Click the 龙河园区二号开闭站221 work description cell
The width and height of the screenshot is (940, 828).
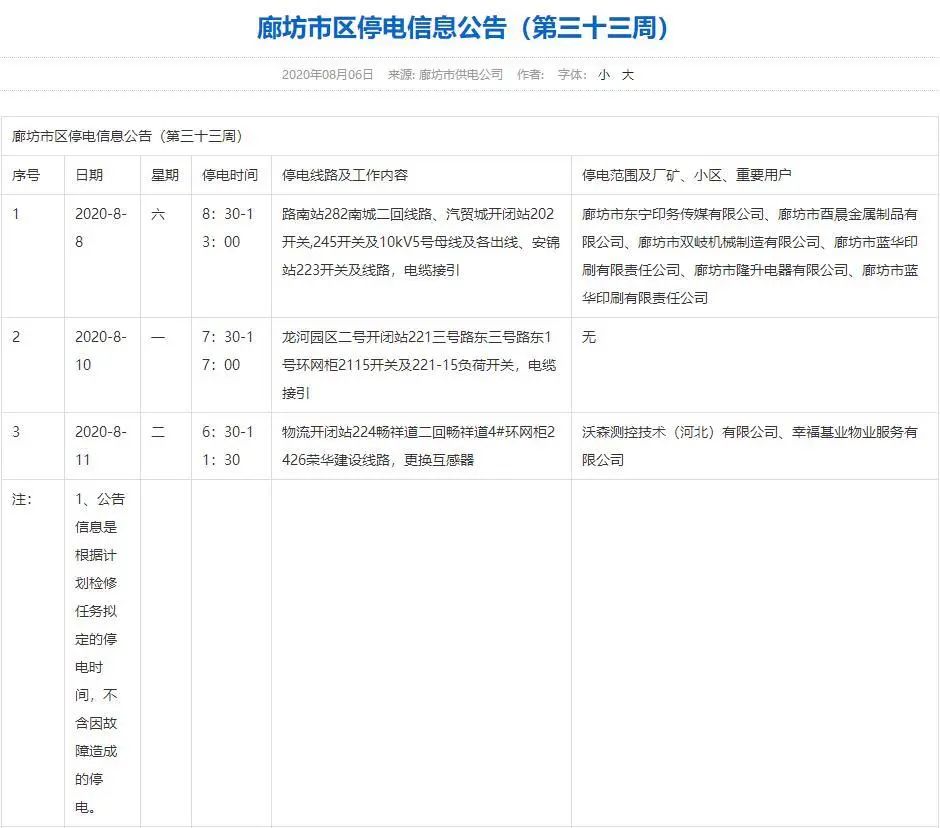(421, 365)
